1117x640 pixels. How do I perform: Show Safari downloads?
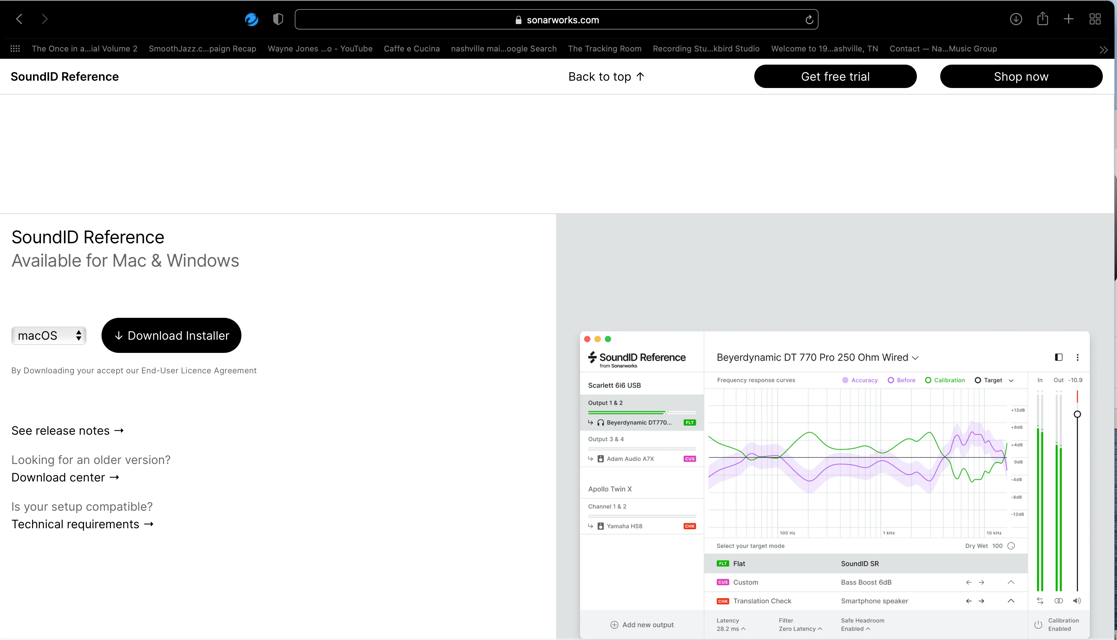click(1016, 19)
